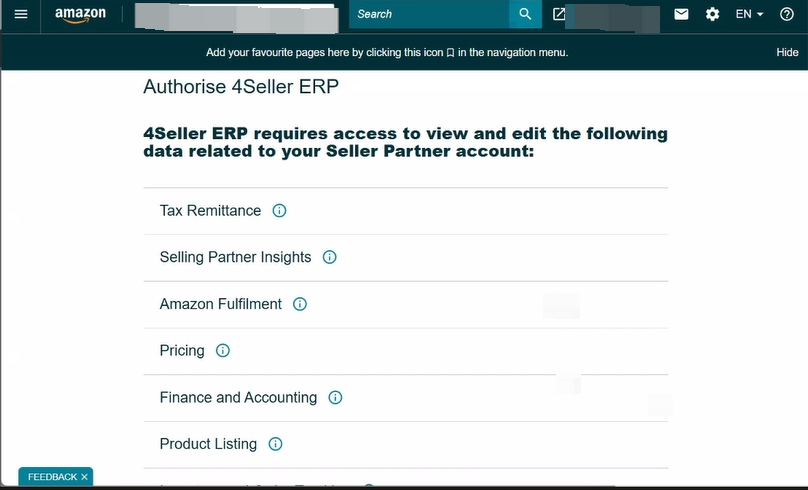Open the hamburger navigation menu

pos(20,14)
